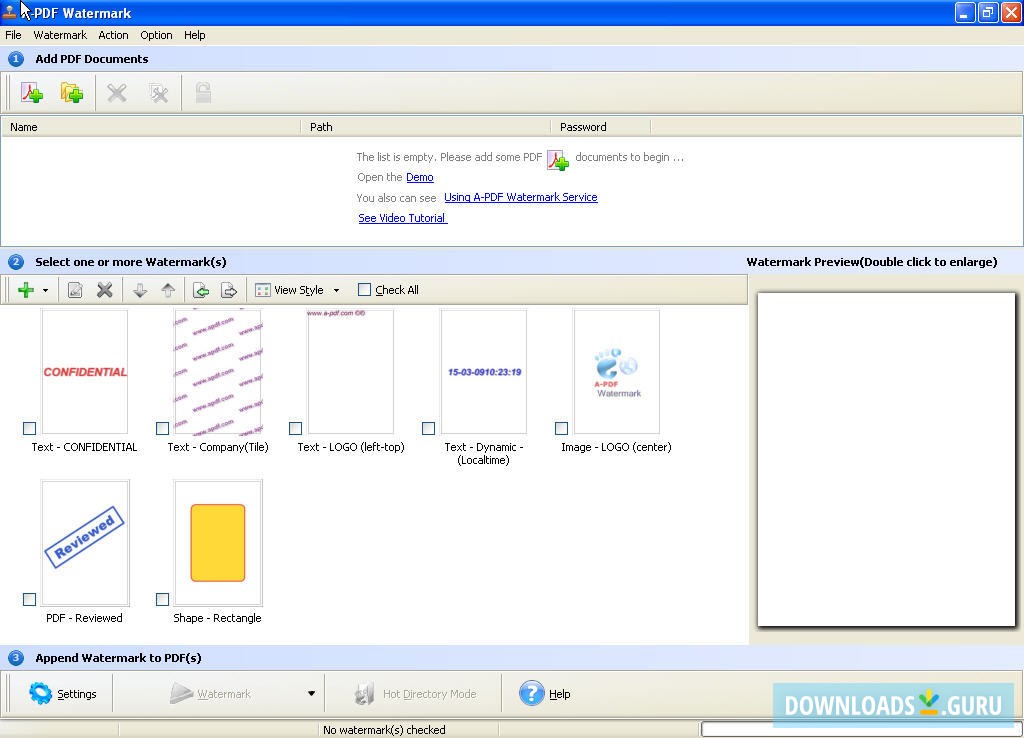Click the export watermark icon

pyautogui.click(x=229, y=290)
